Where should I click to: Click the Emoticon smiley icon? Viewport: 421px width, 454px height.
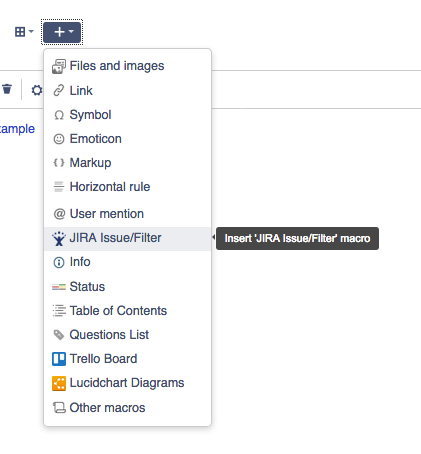pyautogui.click(x=59, y=139)
